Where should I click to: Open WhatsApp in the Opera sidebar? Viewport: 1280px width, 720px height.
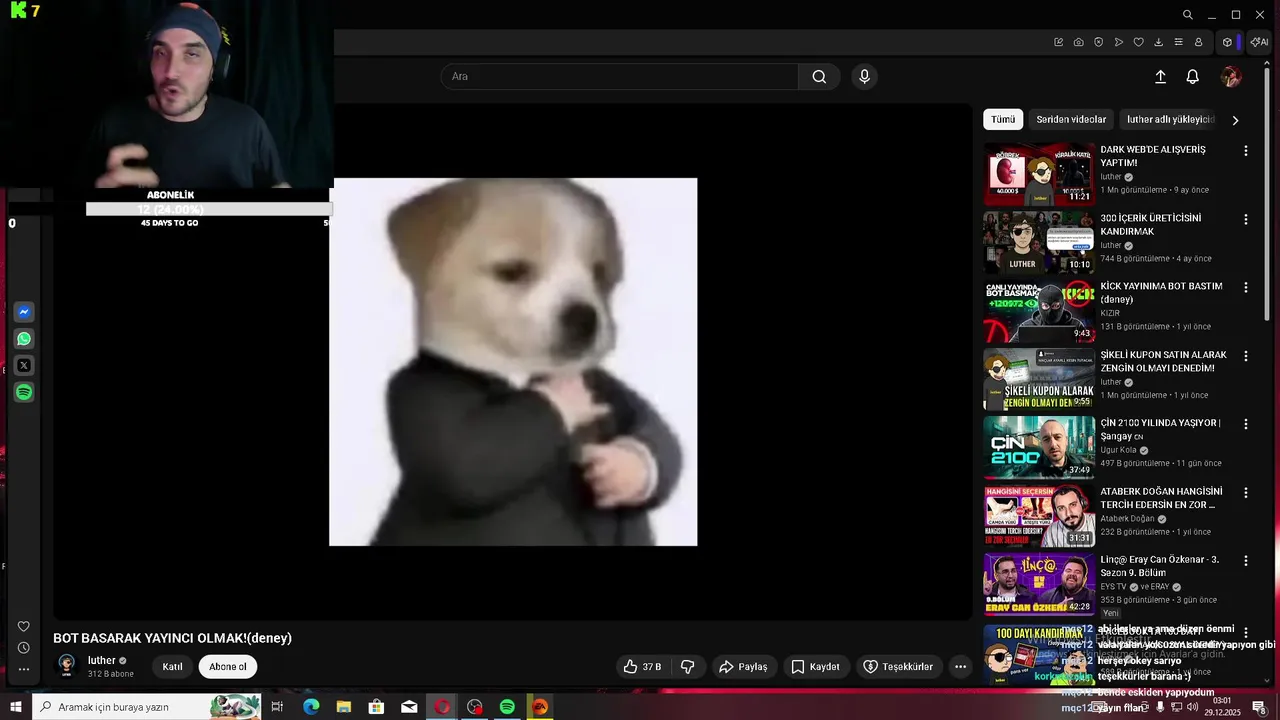click(24, 339)
